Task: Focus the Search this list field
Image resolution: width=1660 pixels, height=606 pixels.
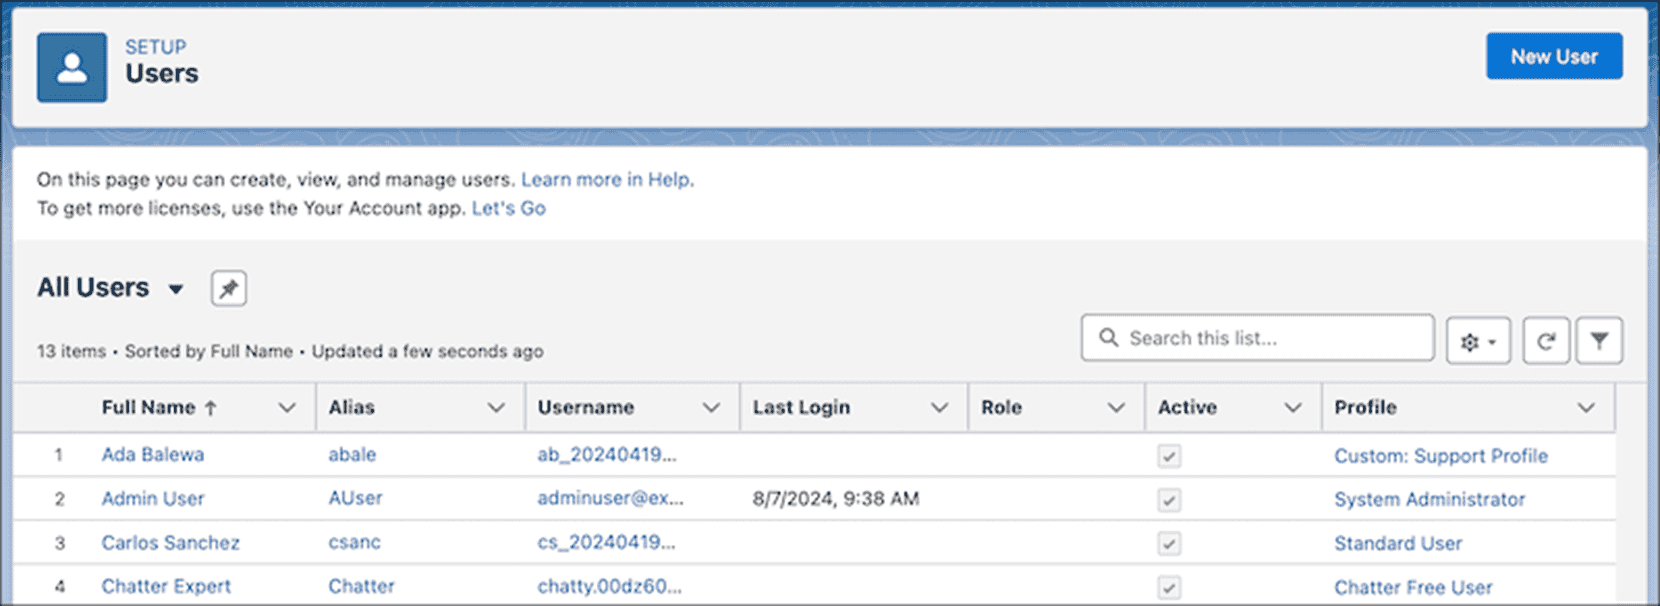Action: pyautogui.click(x=1257, y=338)
